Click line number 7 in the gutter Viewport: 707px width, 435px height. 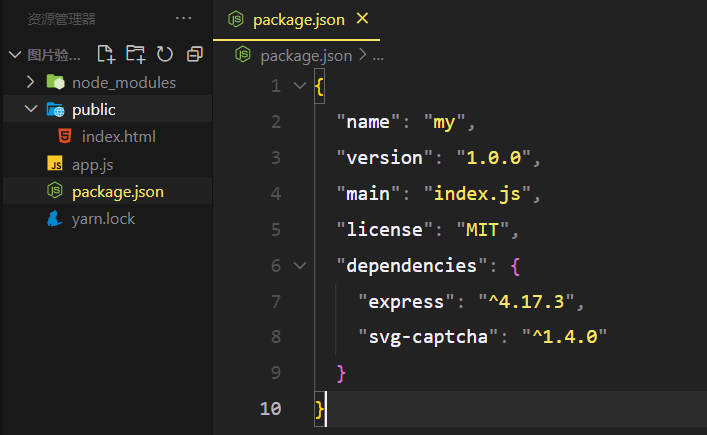[276, 301]
